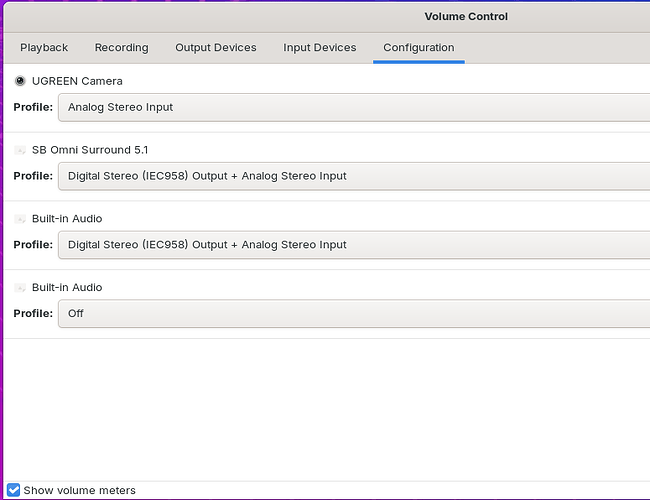This screenshot has height=500, width=650.
Task: Click the UGREEN Camera device name
Action: tap(77, 81)
